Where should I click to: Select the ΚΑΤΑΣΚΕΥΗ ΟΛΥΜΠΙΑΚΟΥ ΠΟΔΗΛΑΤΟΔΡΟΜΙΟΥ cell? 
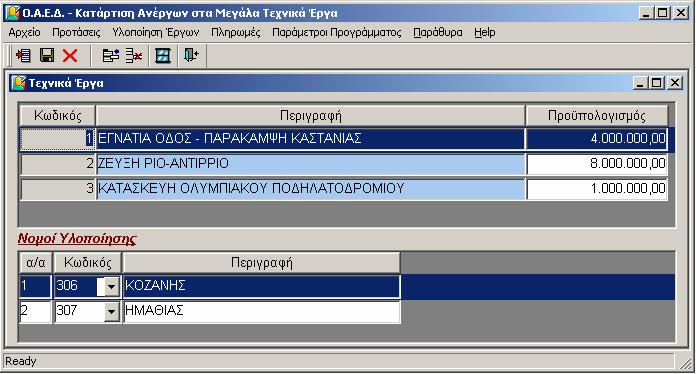[311, 189]
